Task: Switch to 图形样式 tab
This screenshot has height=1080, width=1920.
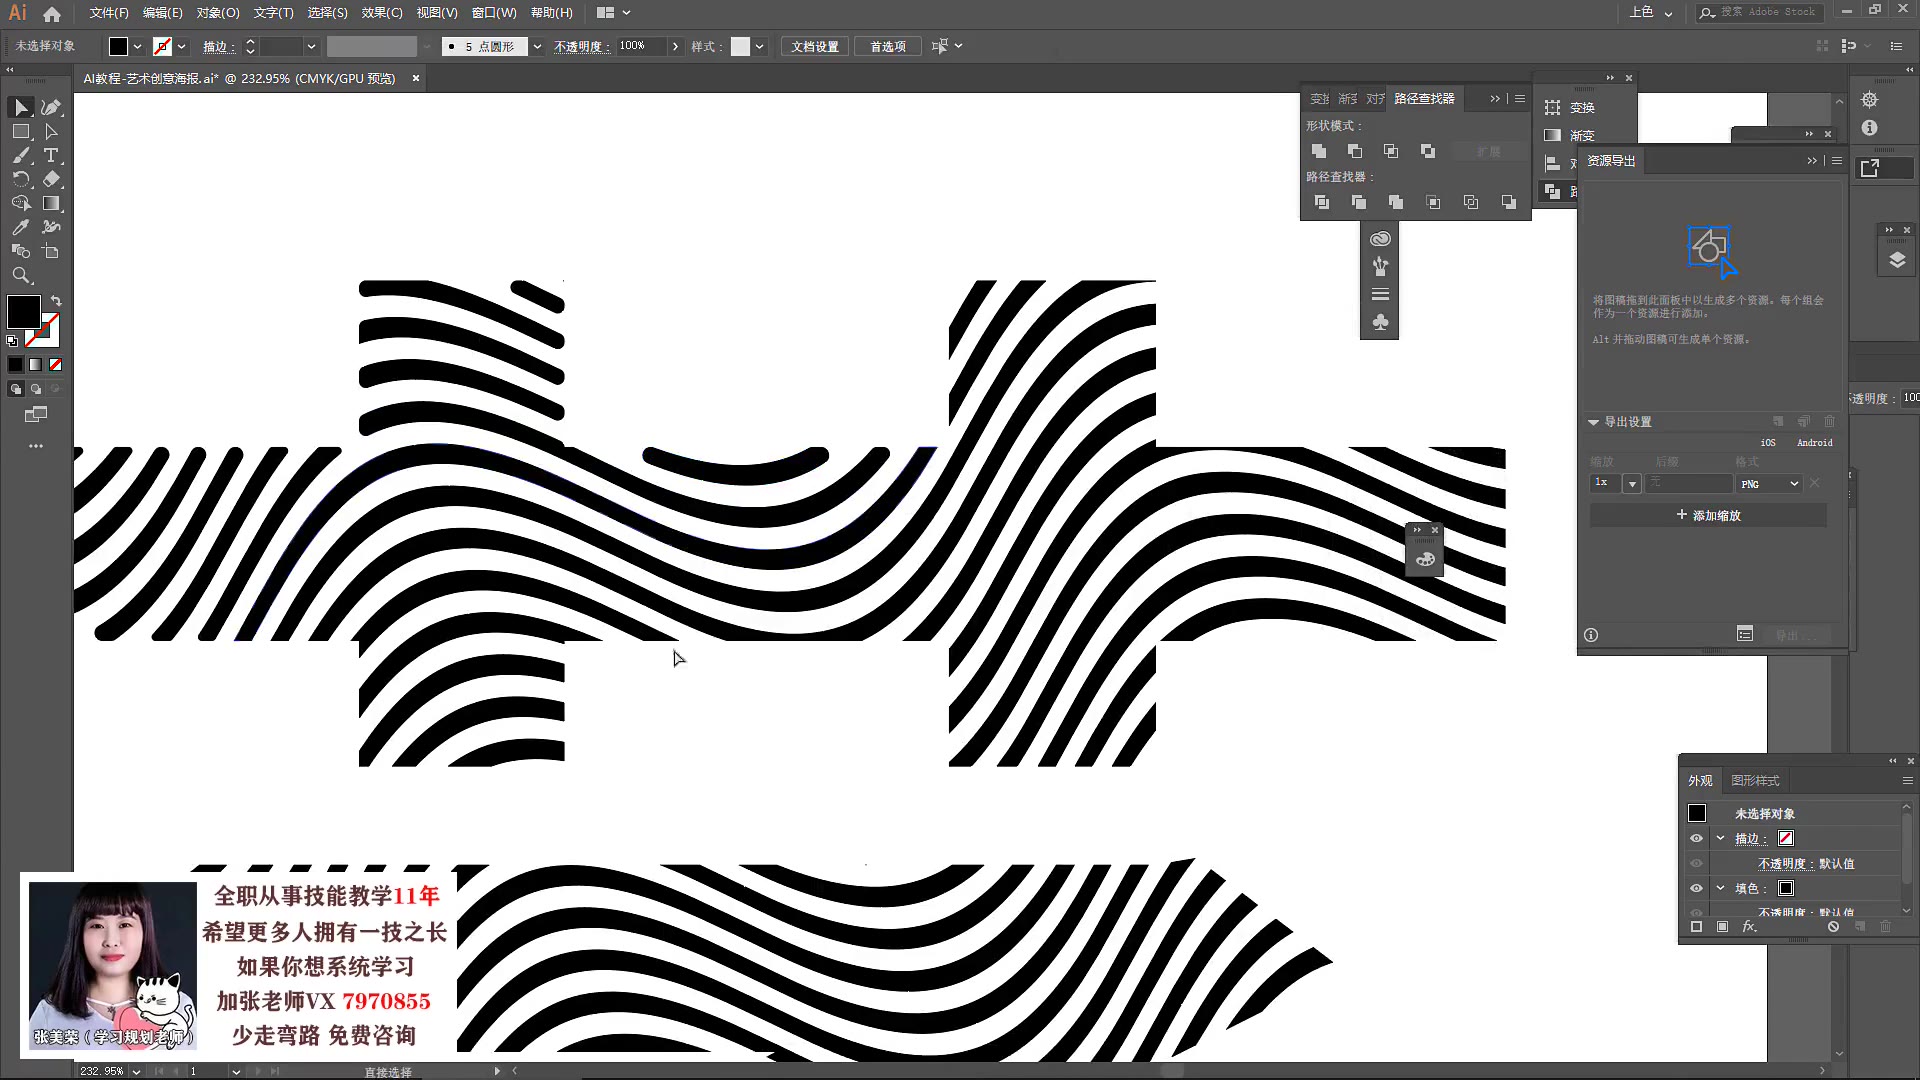Action: coord(1755,780)
